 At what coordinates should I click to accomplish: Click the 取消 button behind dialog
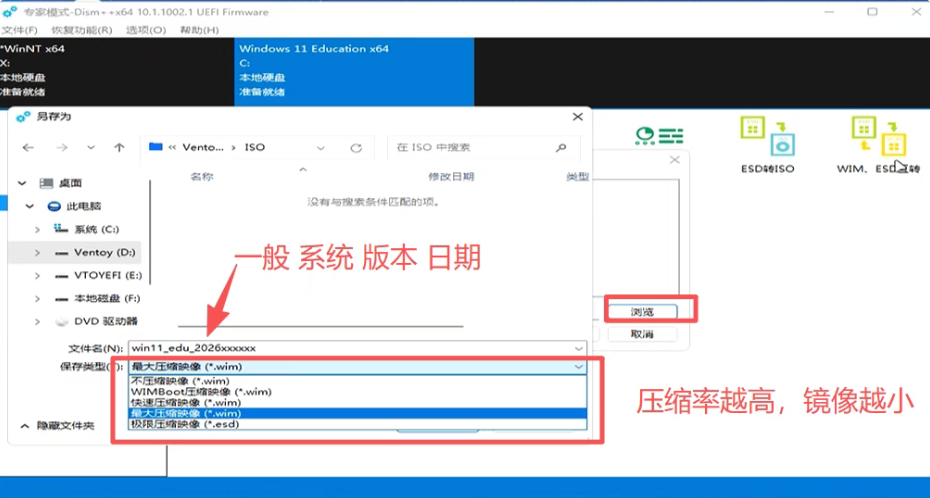coord(642,334)
